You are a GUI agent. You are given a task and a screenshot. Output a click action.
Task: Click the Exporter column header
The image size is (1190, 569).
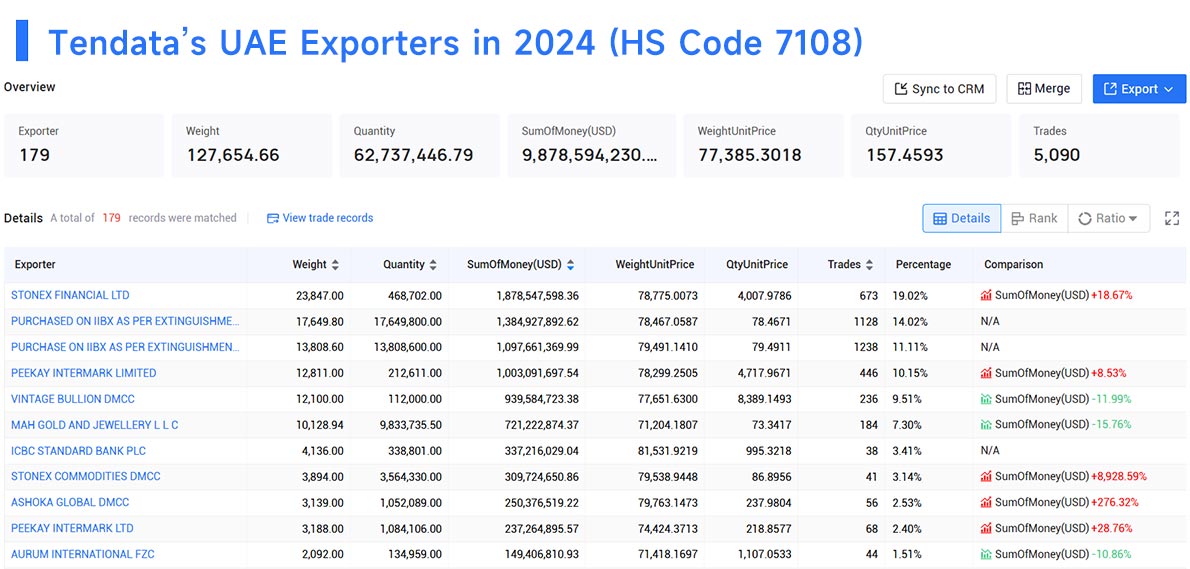pos(35,265)
